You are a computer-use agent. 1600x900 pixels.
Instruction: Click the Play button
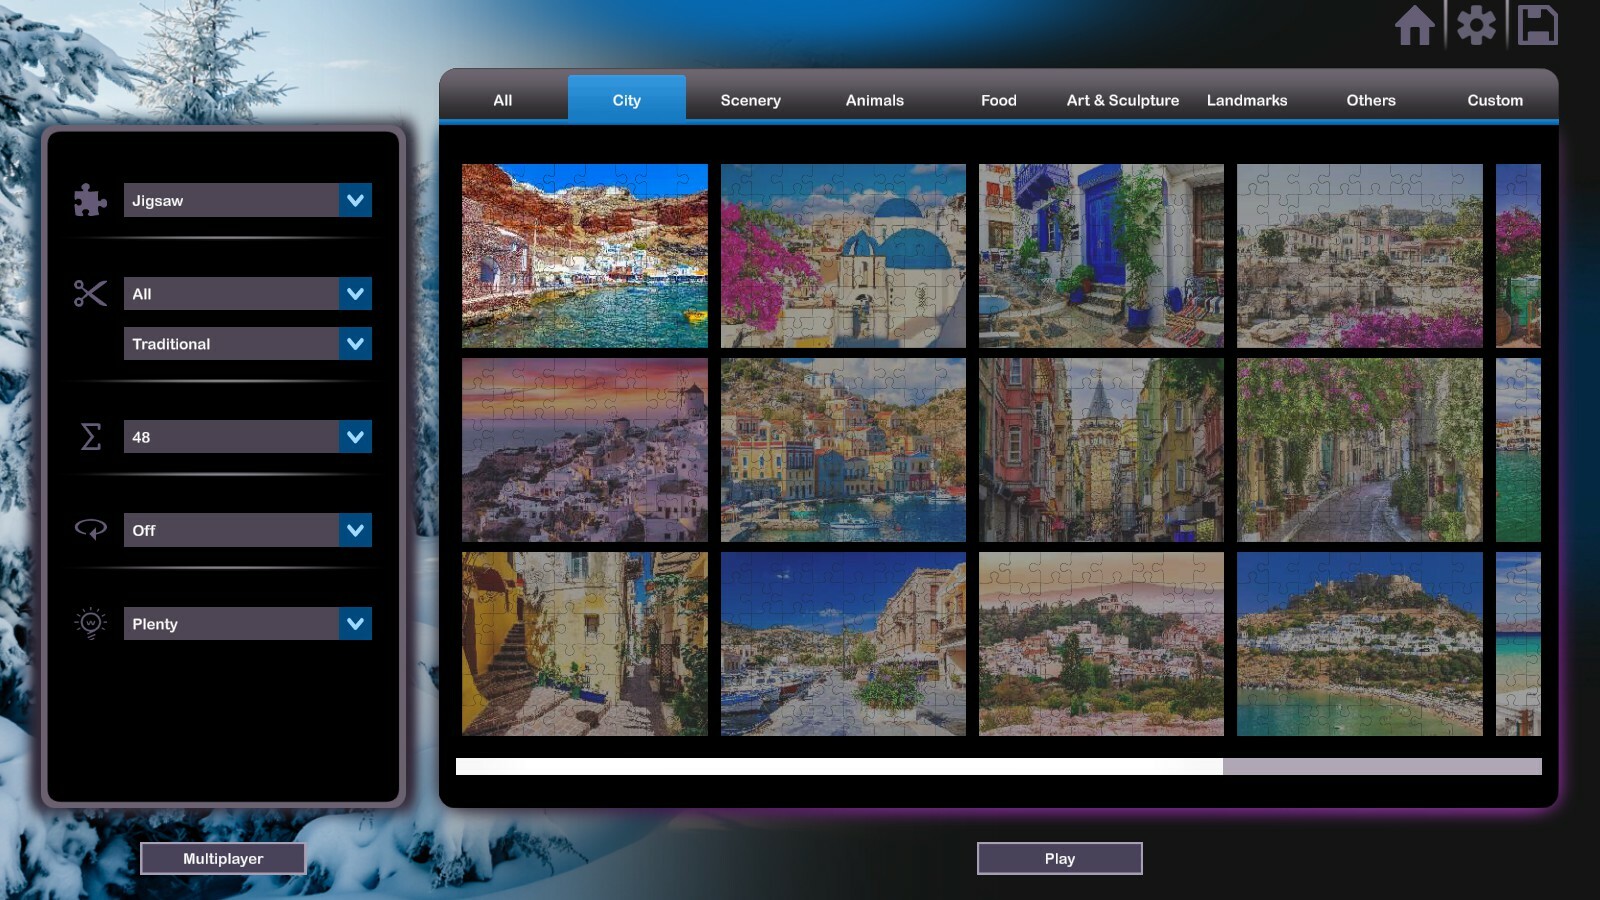coord(1059,858)
